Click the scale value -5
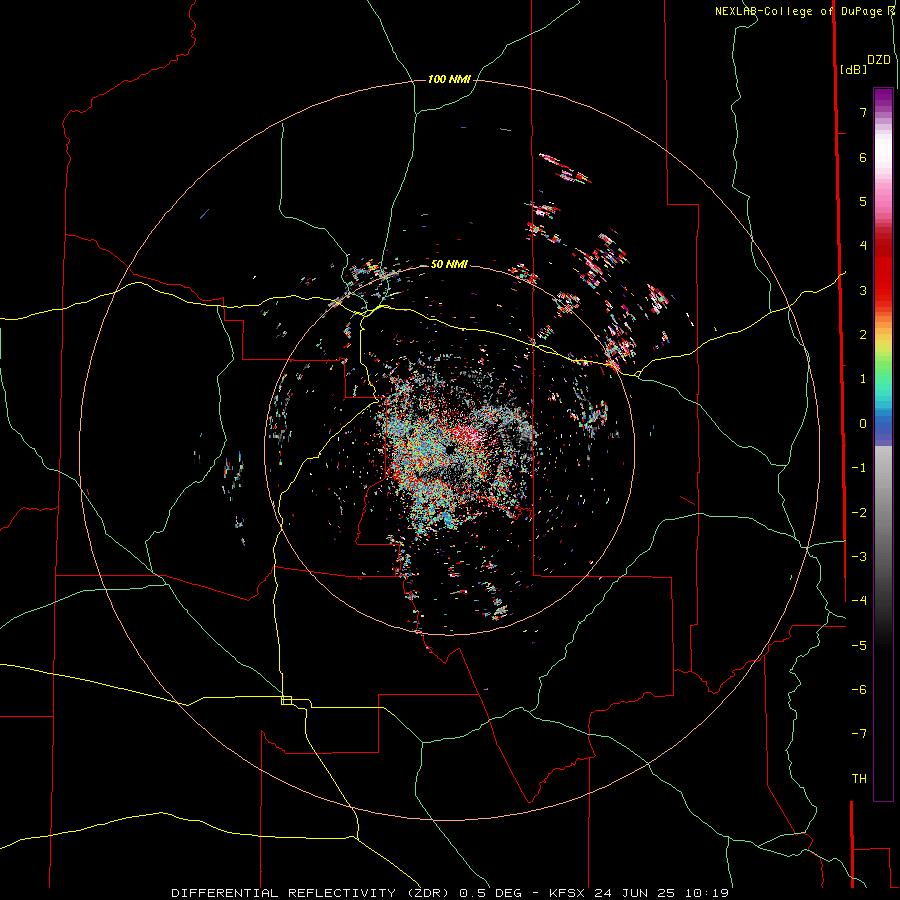Viewport: 900px width, 900px height. click(x=859, y=646)
